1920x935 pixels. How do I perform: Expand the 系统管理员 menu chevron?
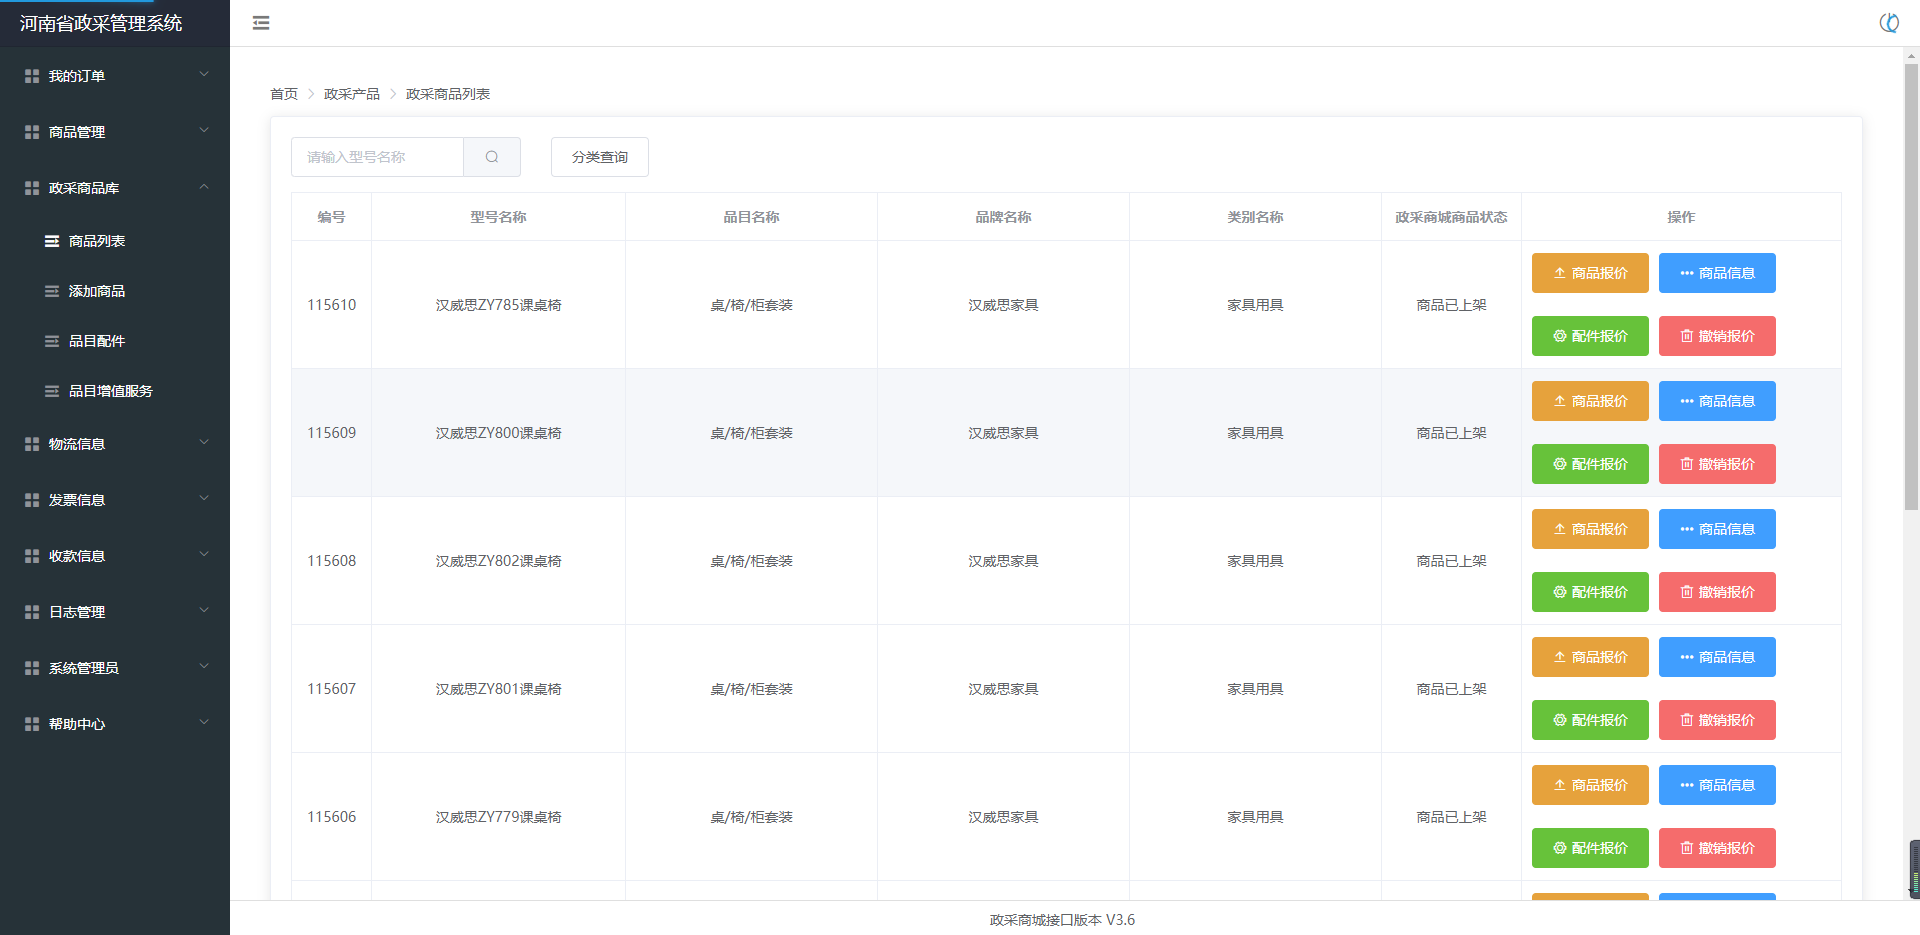coord(204,667)
